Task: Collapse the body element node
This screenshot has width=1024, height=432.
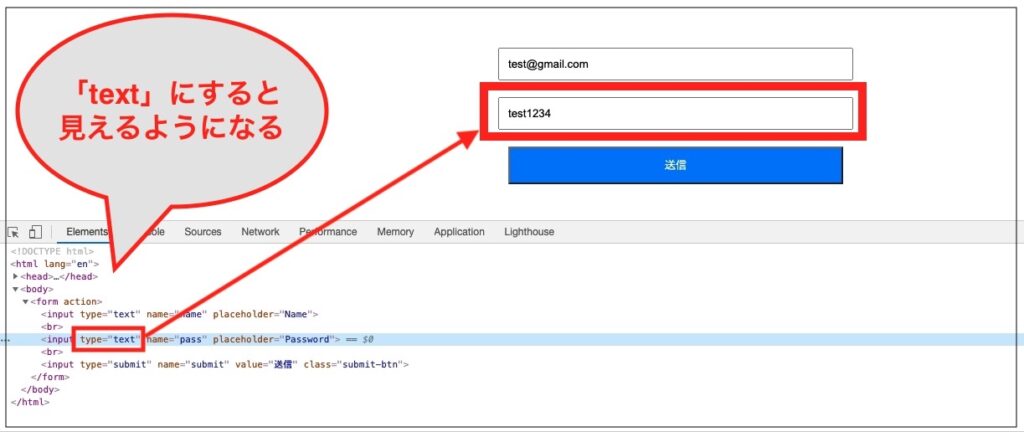Action: [15, 289]
